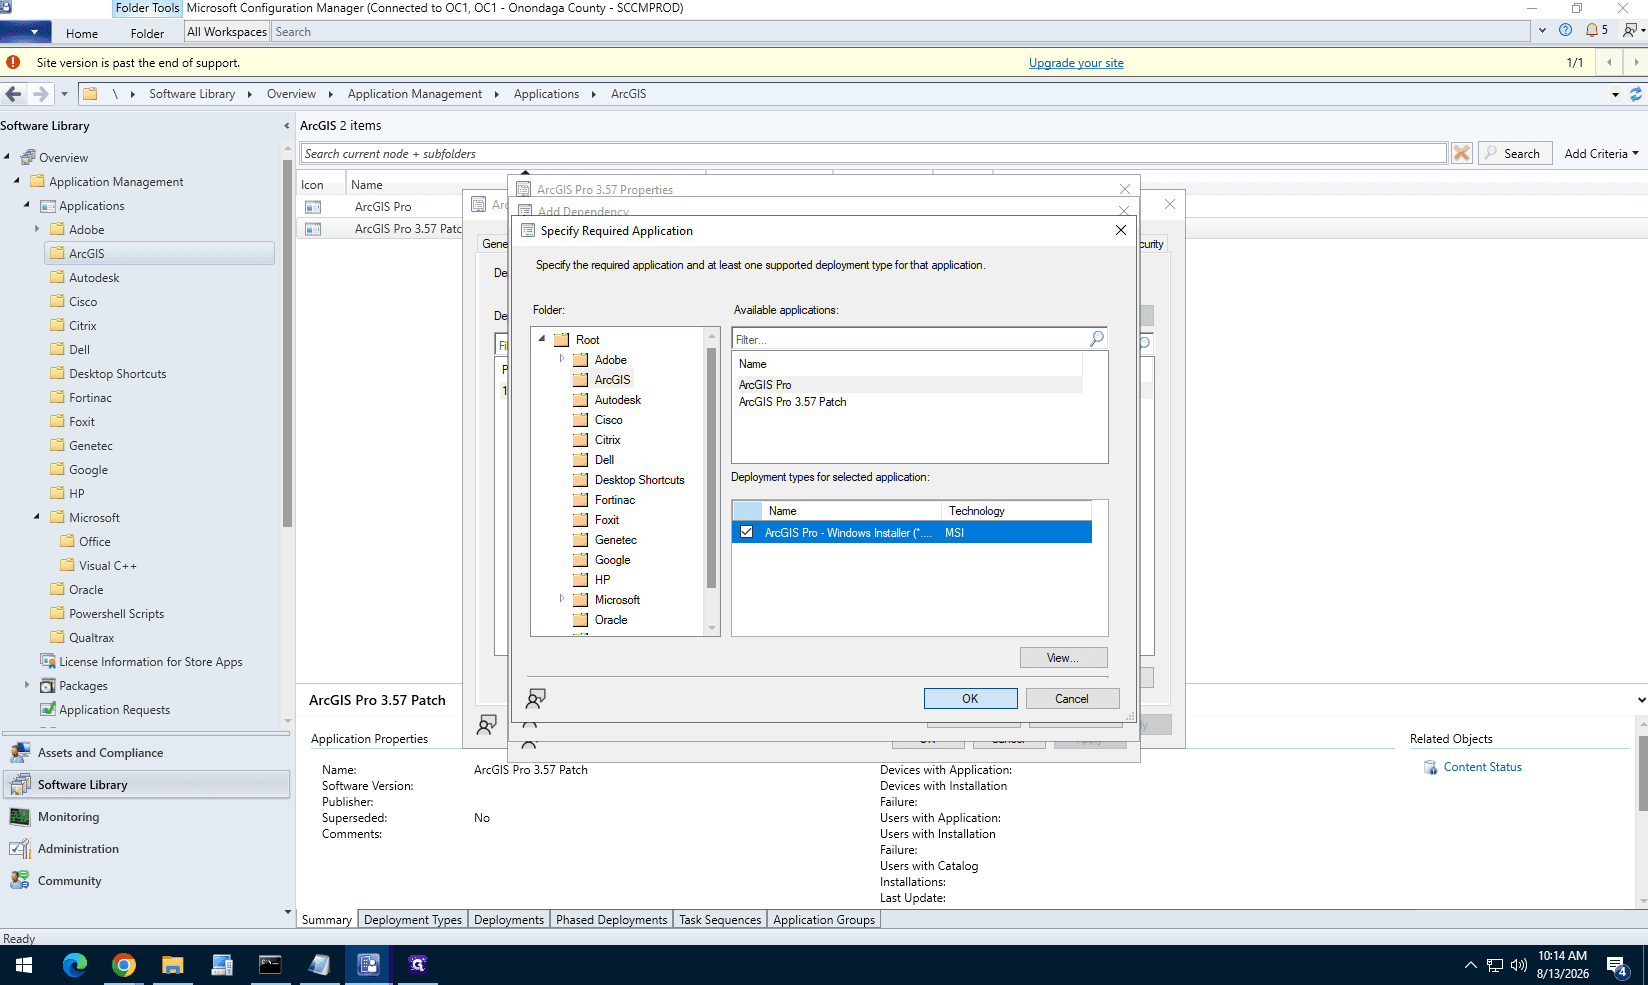Screen dimensions: 1648x985
Task: Expand the Adobe folder in dialog tree
Action: coord(562,359)
